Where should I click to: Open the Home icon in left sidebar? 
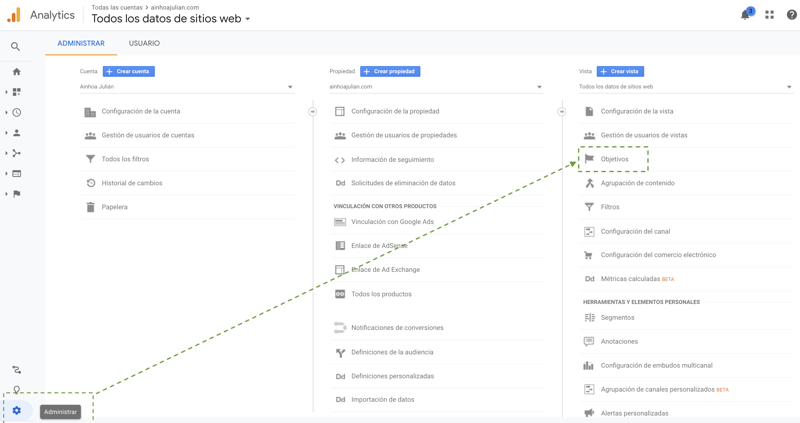pyautogui.click(x=16, y=72)
